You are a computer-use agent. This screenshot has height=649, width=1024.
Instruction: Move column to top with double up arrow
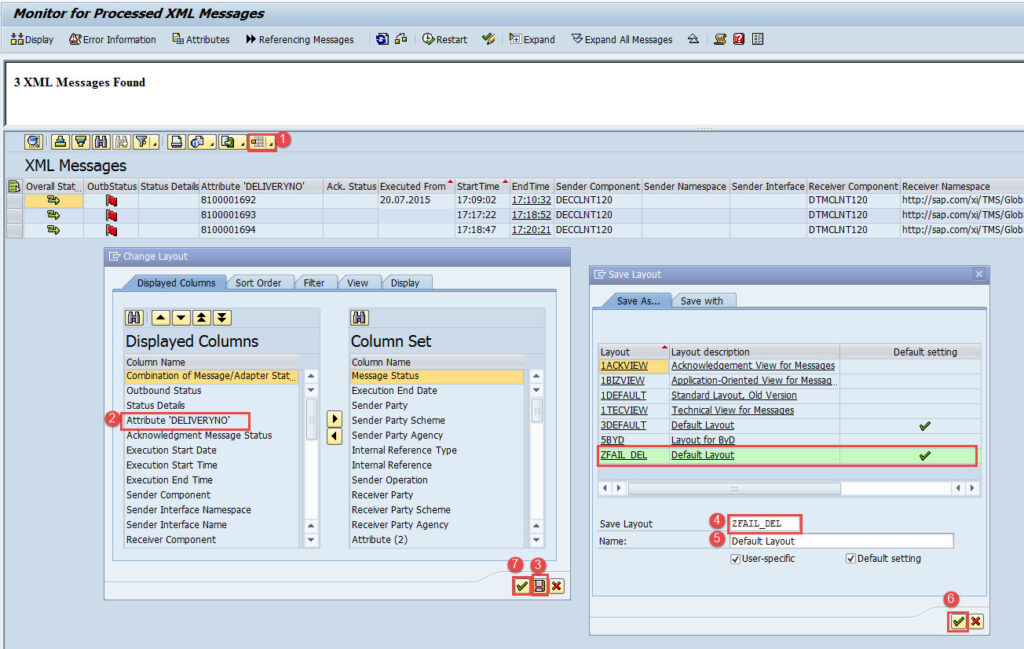point(200,318)
